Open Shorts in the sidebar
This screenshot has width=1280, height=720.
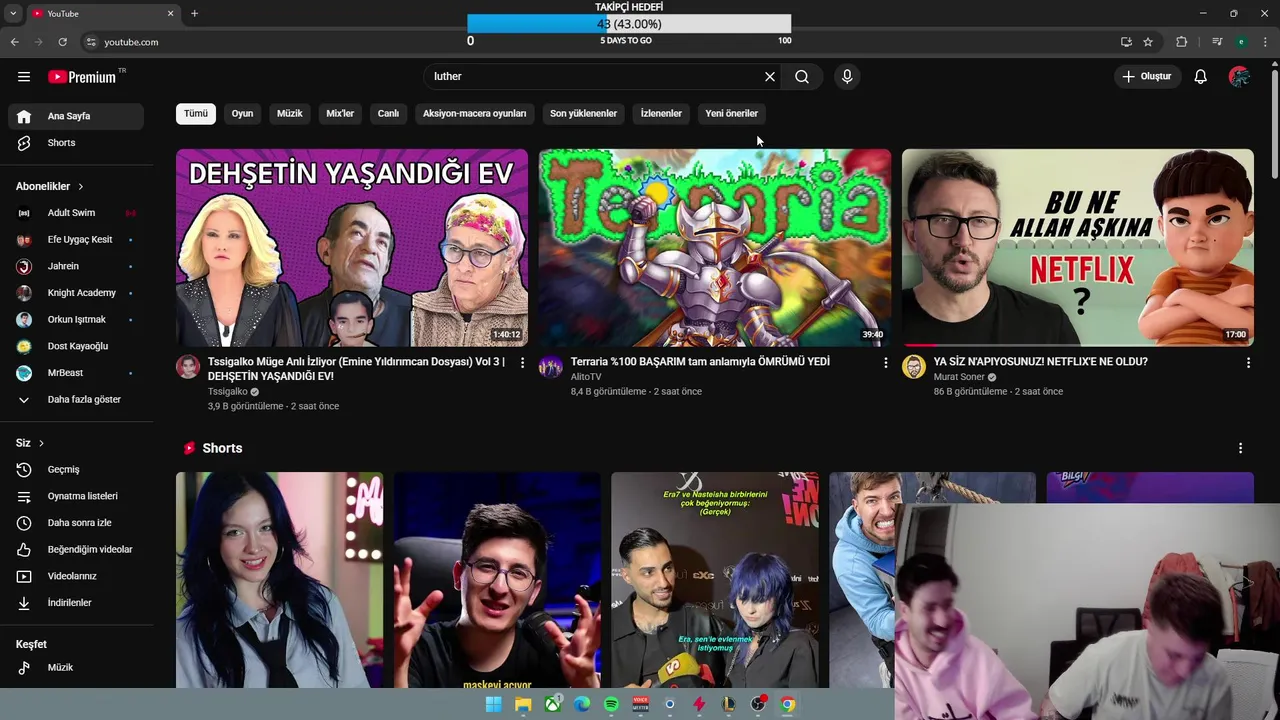pyautogui.click(x=76, y=143)
